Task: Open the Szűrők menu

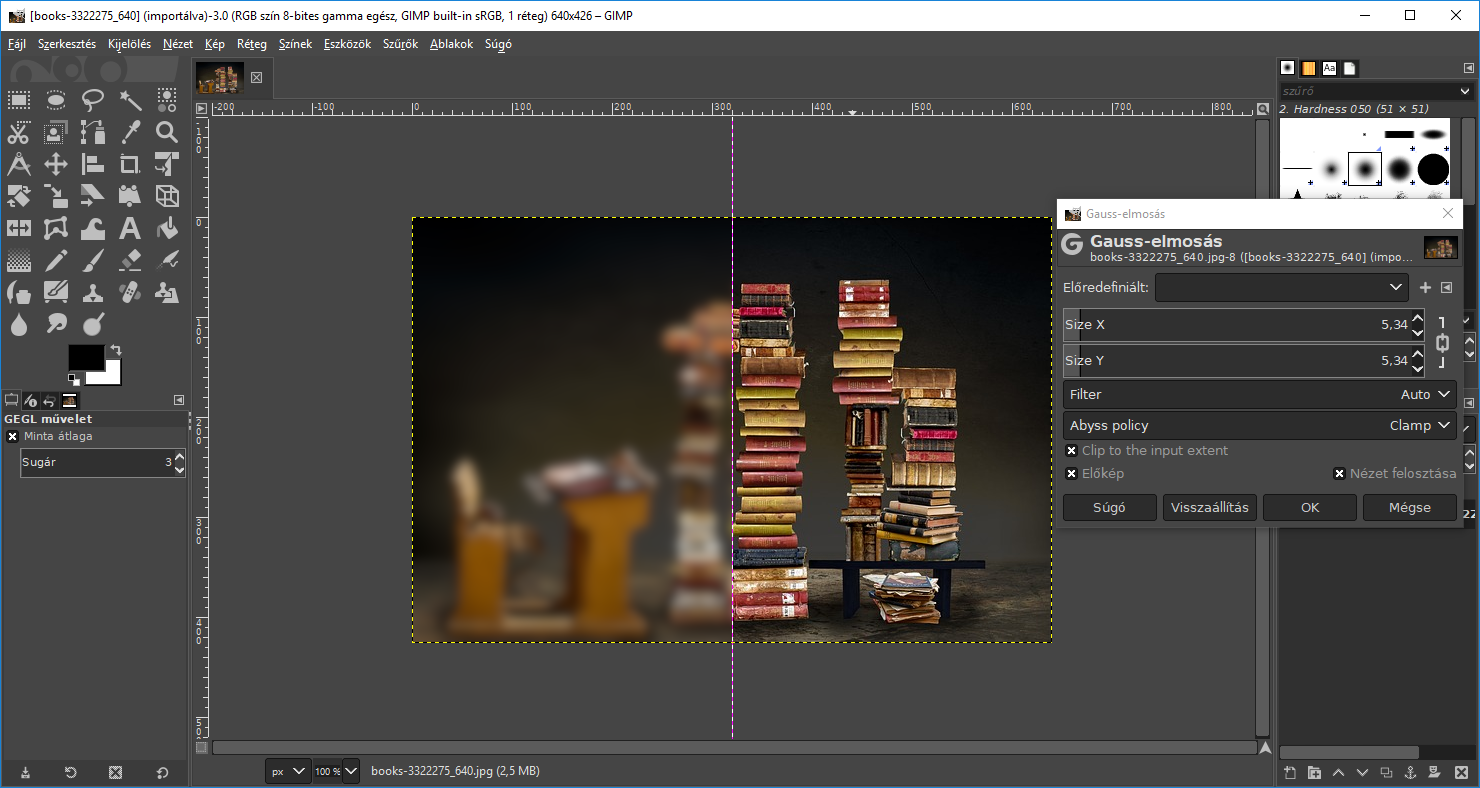Action: [400, 44]
